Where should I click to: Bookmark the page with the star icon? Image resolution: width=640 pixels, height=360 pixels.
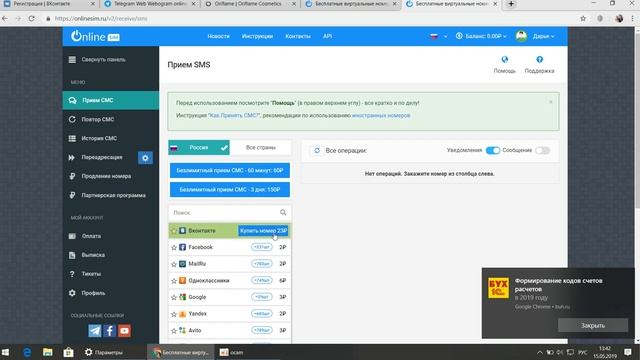coord(583,18)
